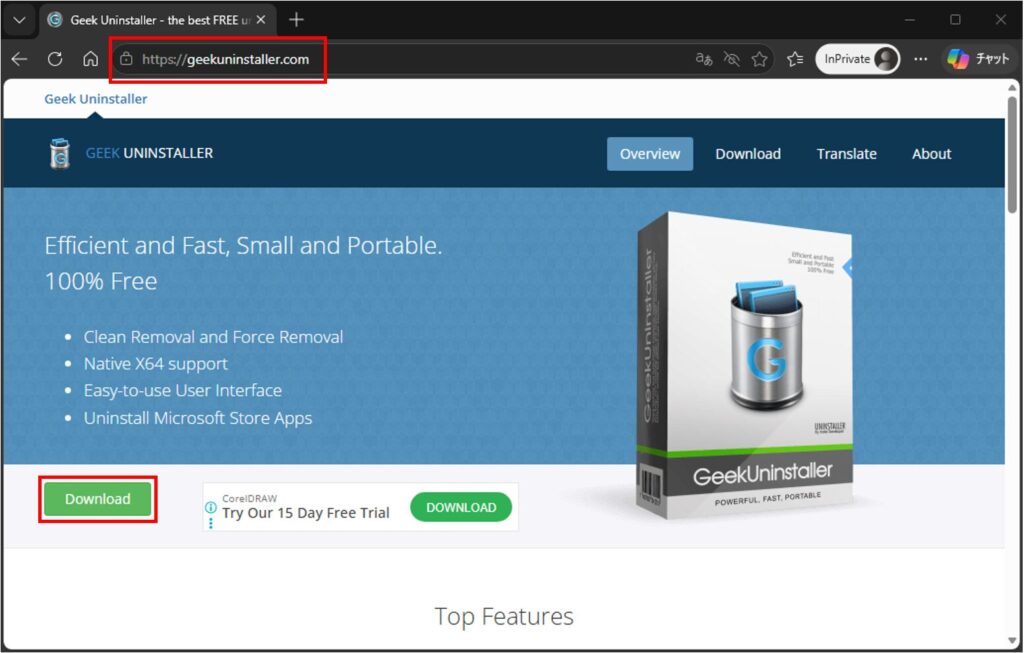
Task: Open the tab search chevron dropdown
Action: [x=19, y=19]
